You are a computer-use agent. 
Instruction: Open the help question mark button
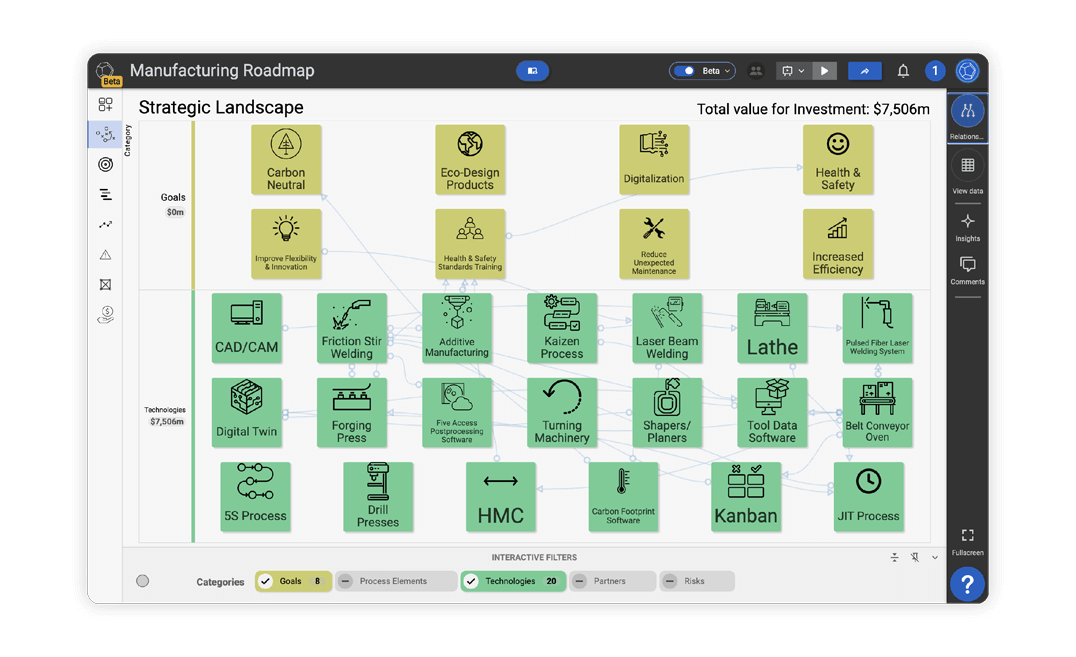pyautogui.click(x=967, y=584)
